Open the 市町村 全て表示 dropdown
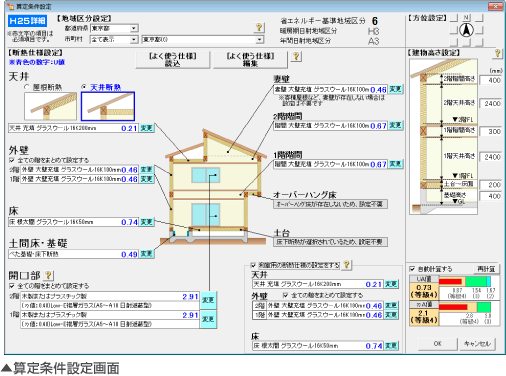506x376 pixels. (134, 40)
